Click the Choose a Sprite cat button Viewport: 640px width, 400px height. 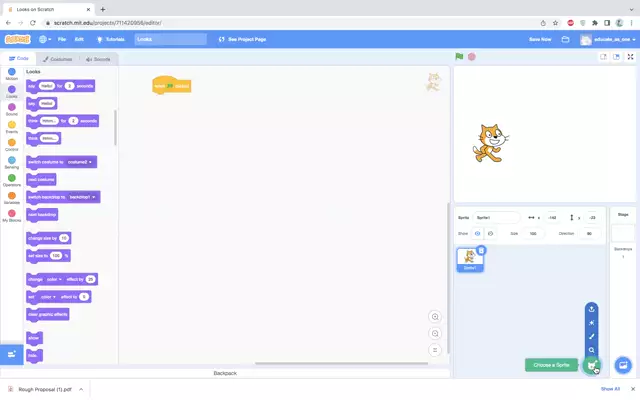coord(591,365)
